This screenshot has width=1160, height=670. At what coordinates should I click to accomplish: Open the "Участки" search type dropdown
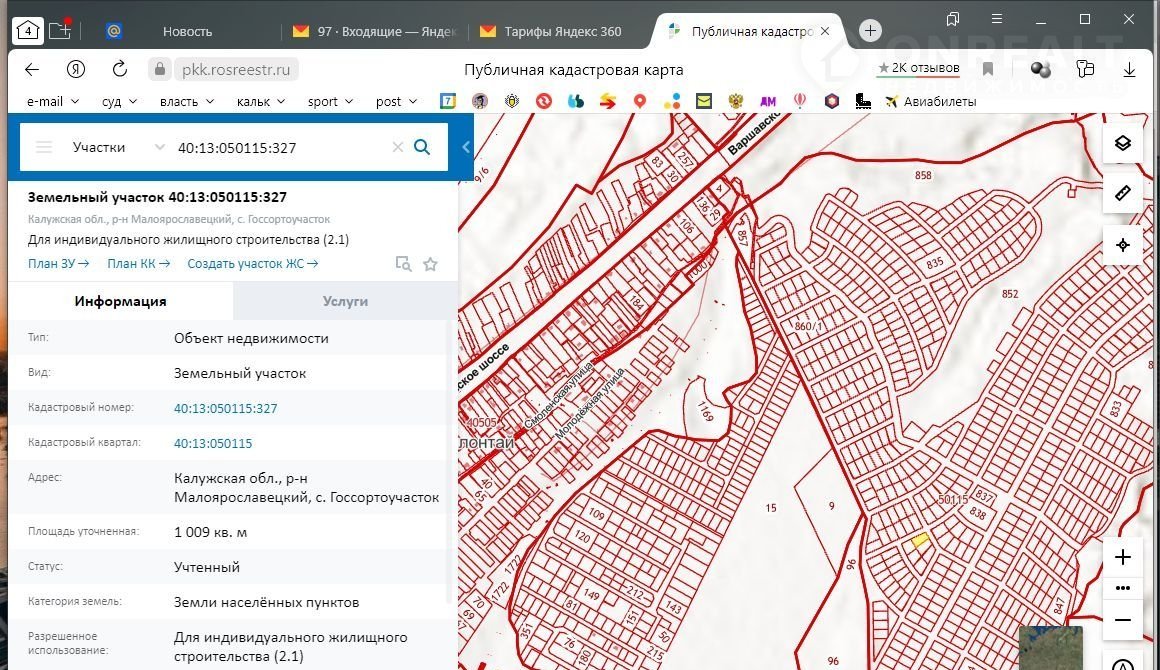118,147
